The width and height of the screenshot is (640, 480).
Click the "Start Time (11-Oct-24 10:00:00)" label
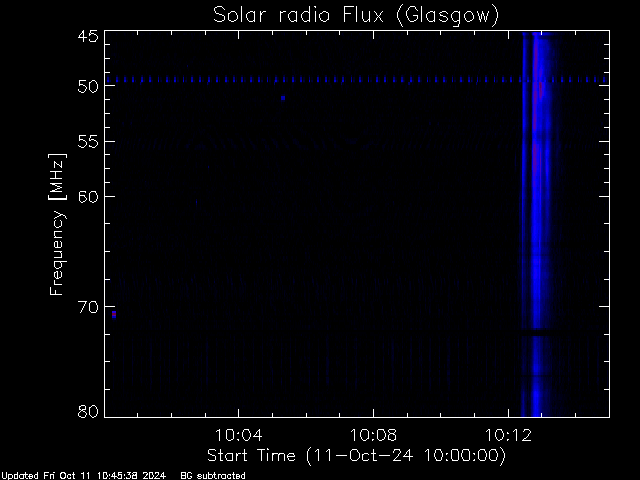(x=356, y=456)
